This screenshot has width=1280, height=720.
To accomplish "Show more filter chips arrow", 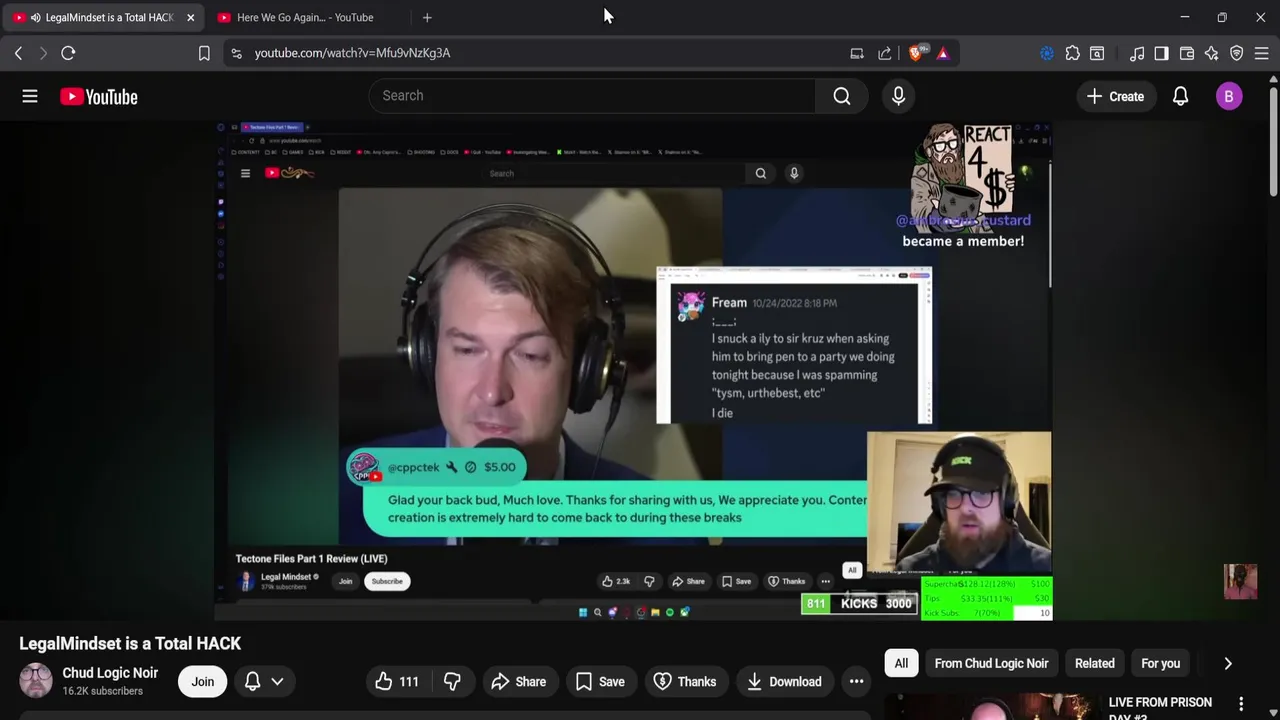I will coord(1228,663).
